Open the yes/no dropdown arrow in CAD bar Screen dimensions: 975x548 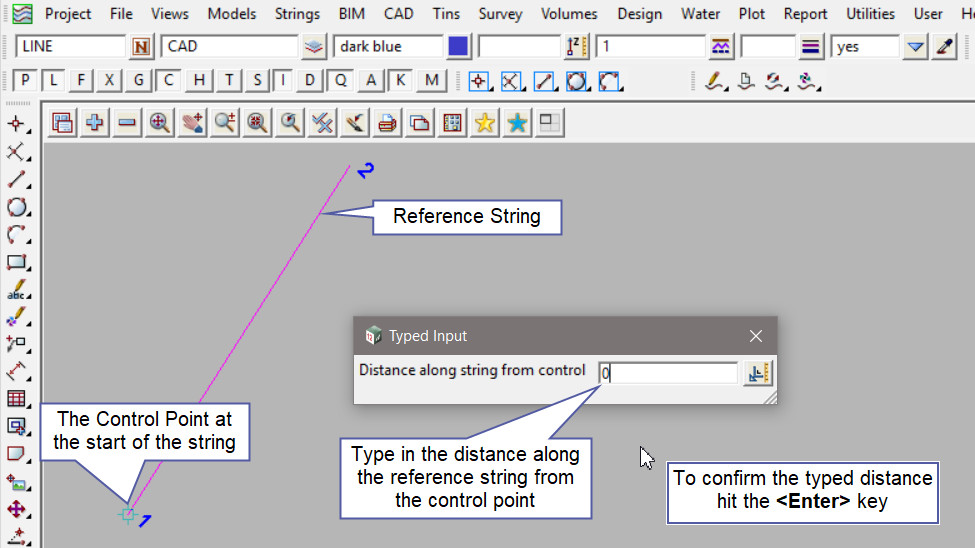pos(915,47)
